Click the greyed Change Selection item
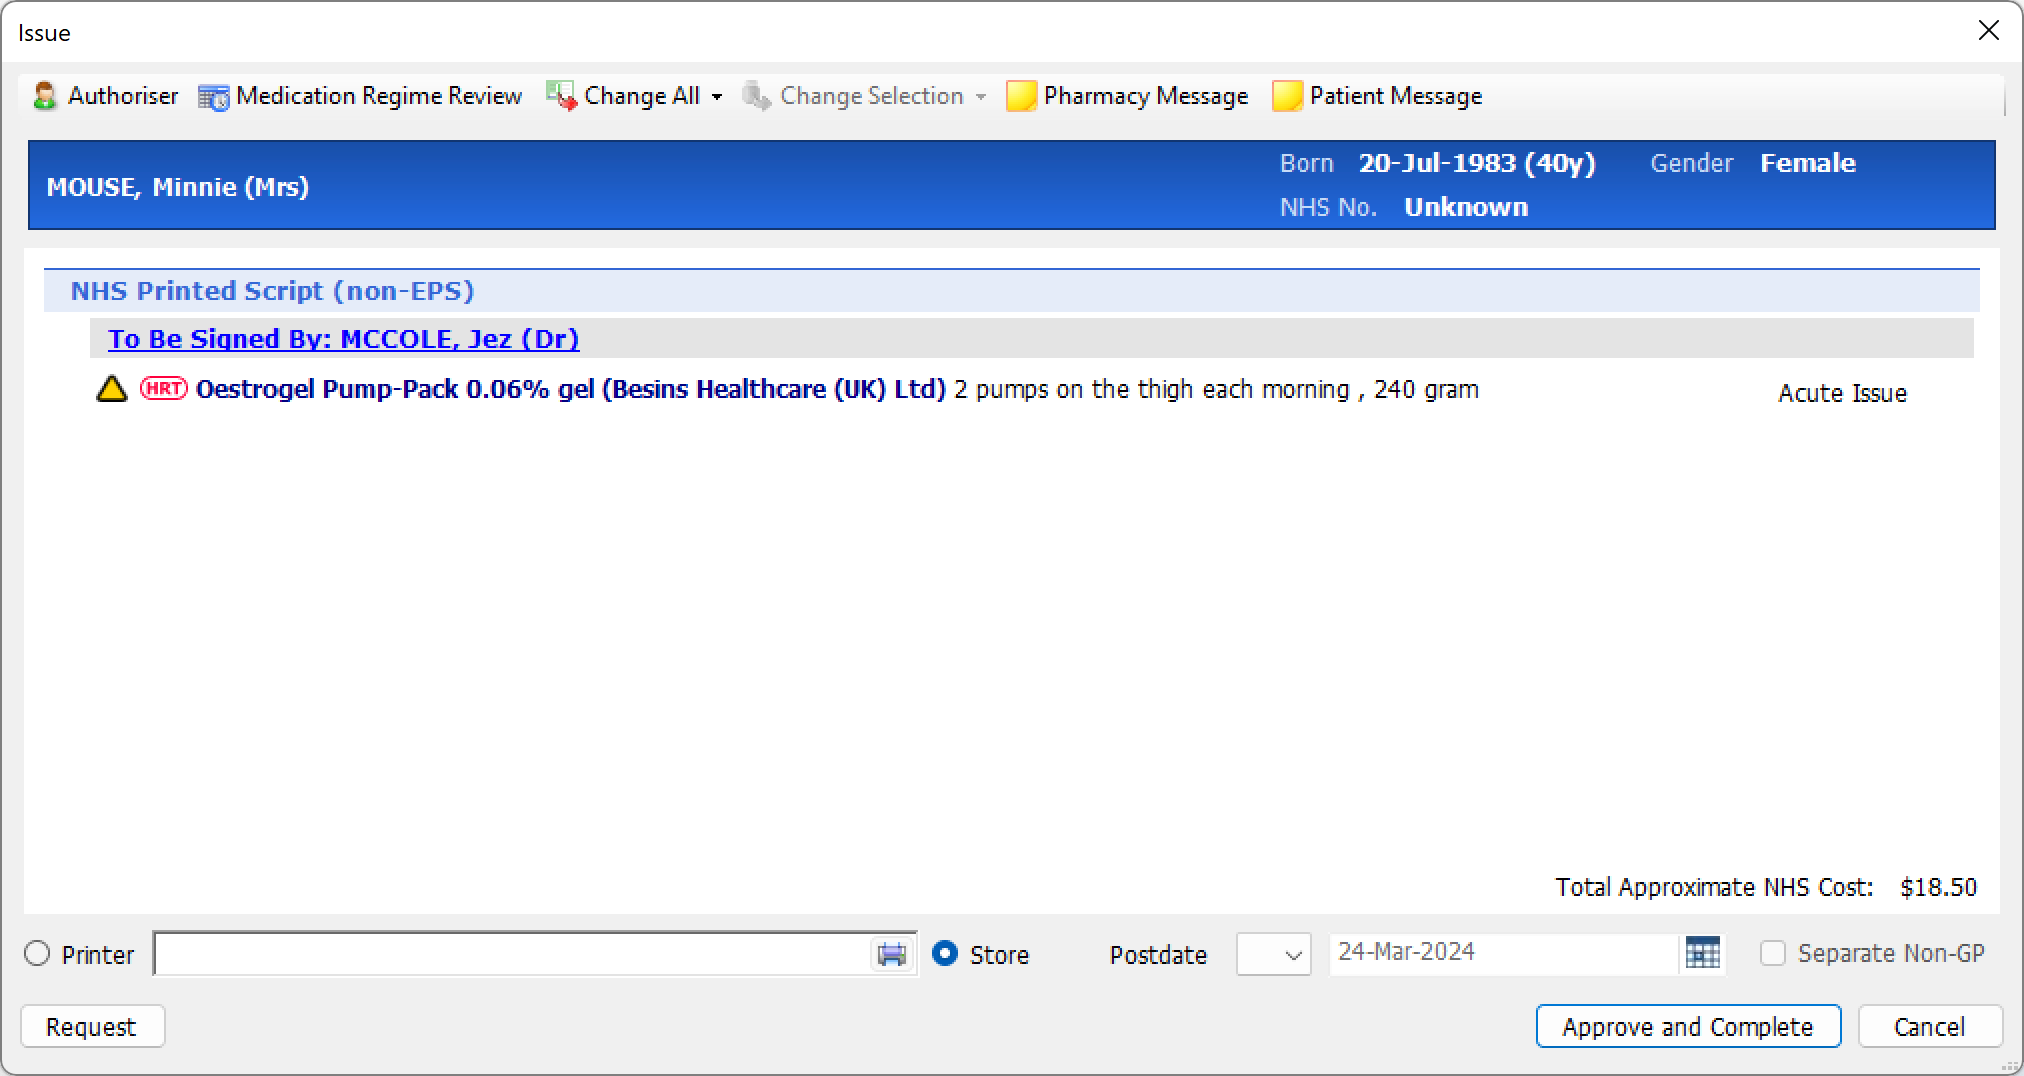The width and height of the screenshot is (2024, 1076). click(853, 96)
